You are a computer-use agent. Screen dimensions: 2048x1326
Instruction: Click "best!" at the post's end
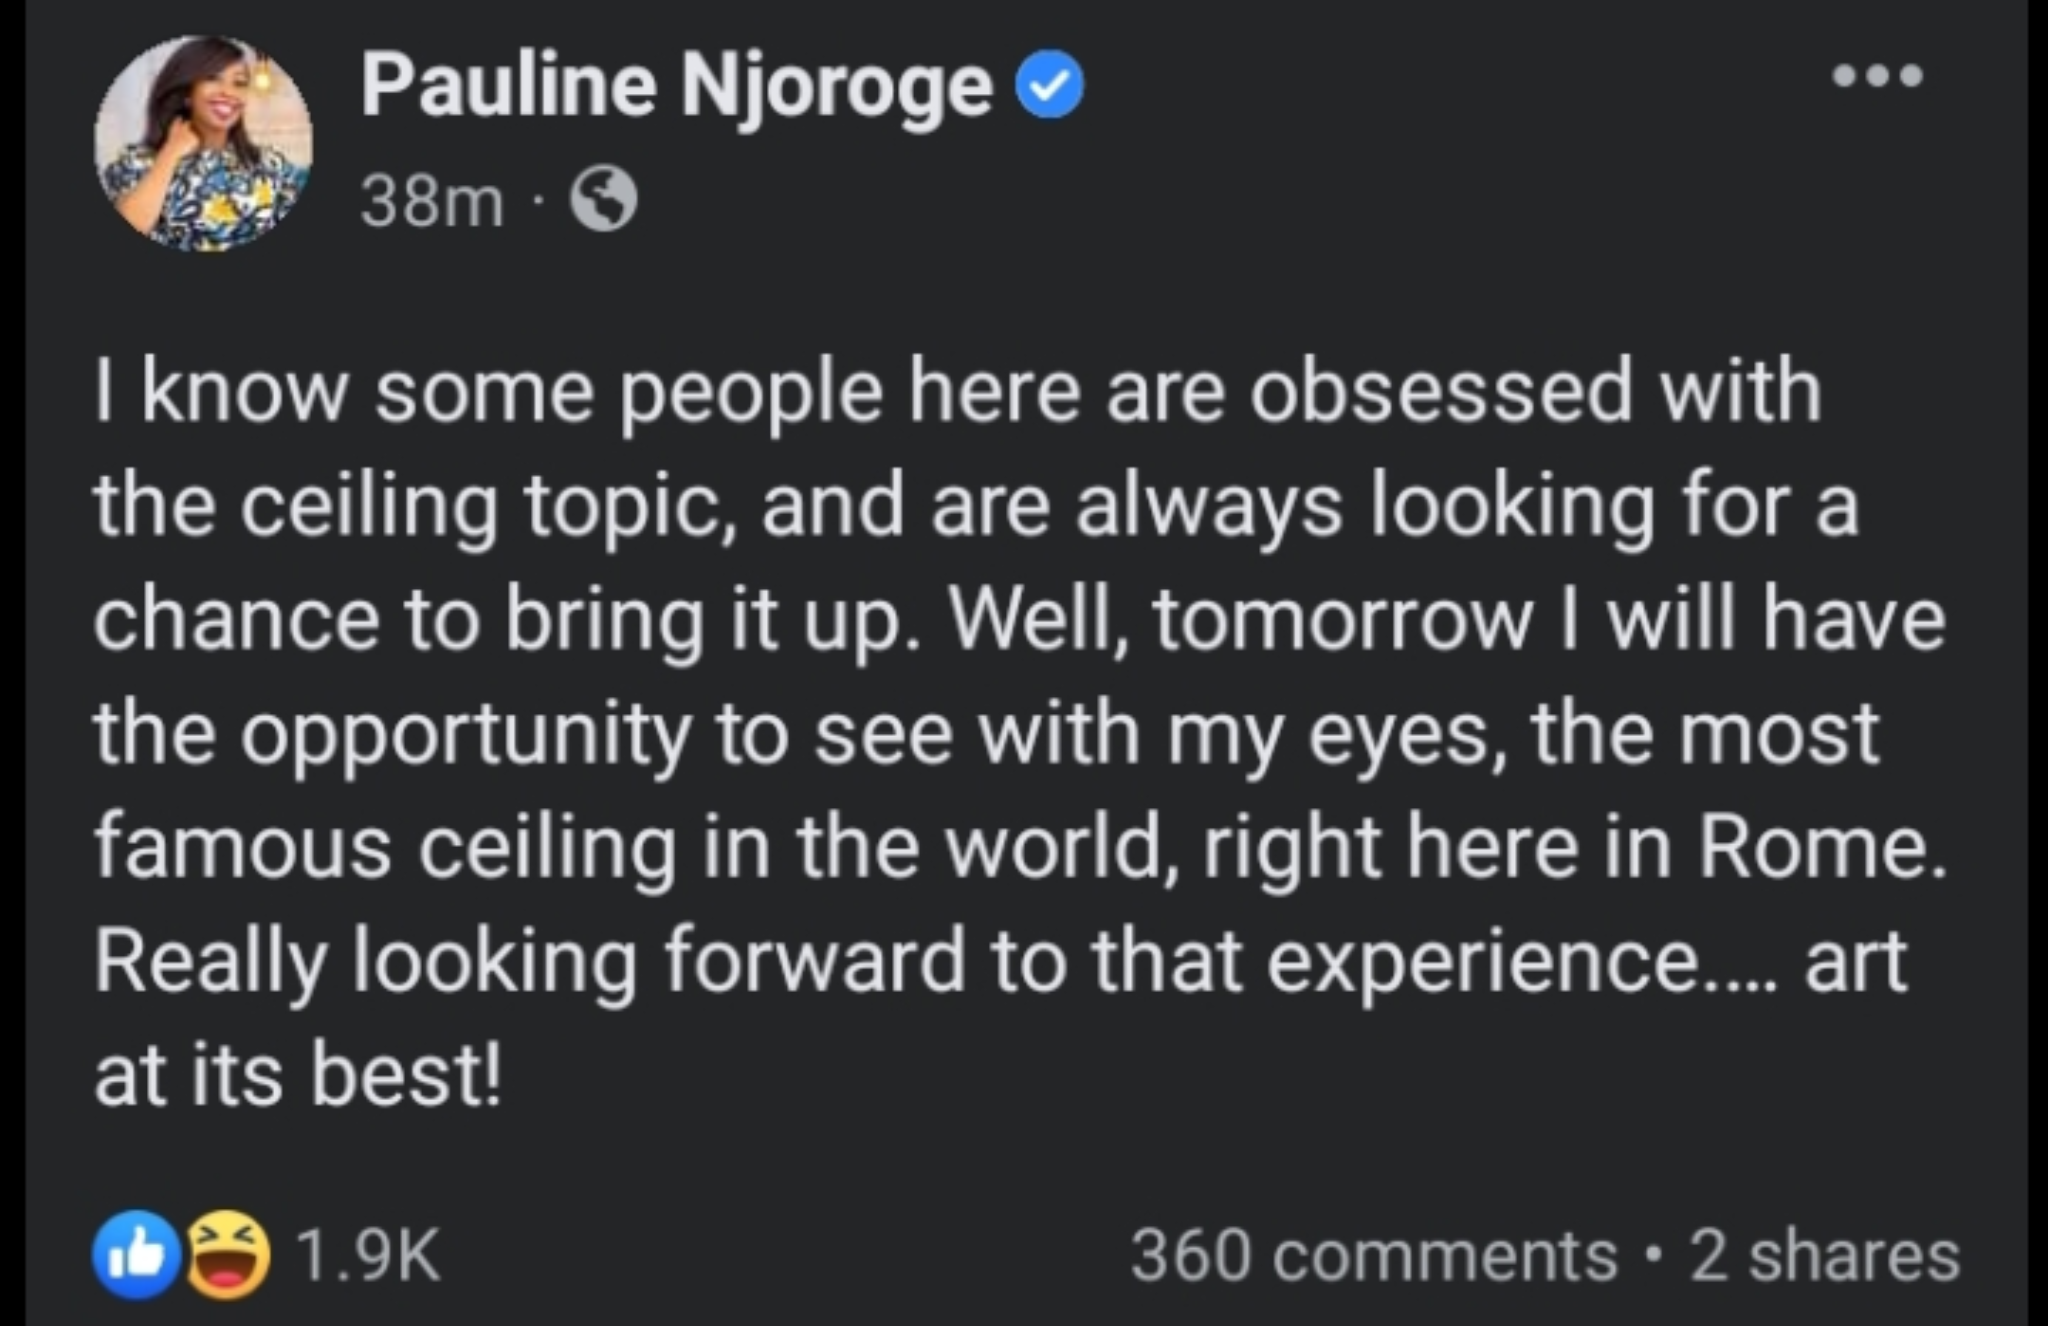[405, 1076]
